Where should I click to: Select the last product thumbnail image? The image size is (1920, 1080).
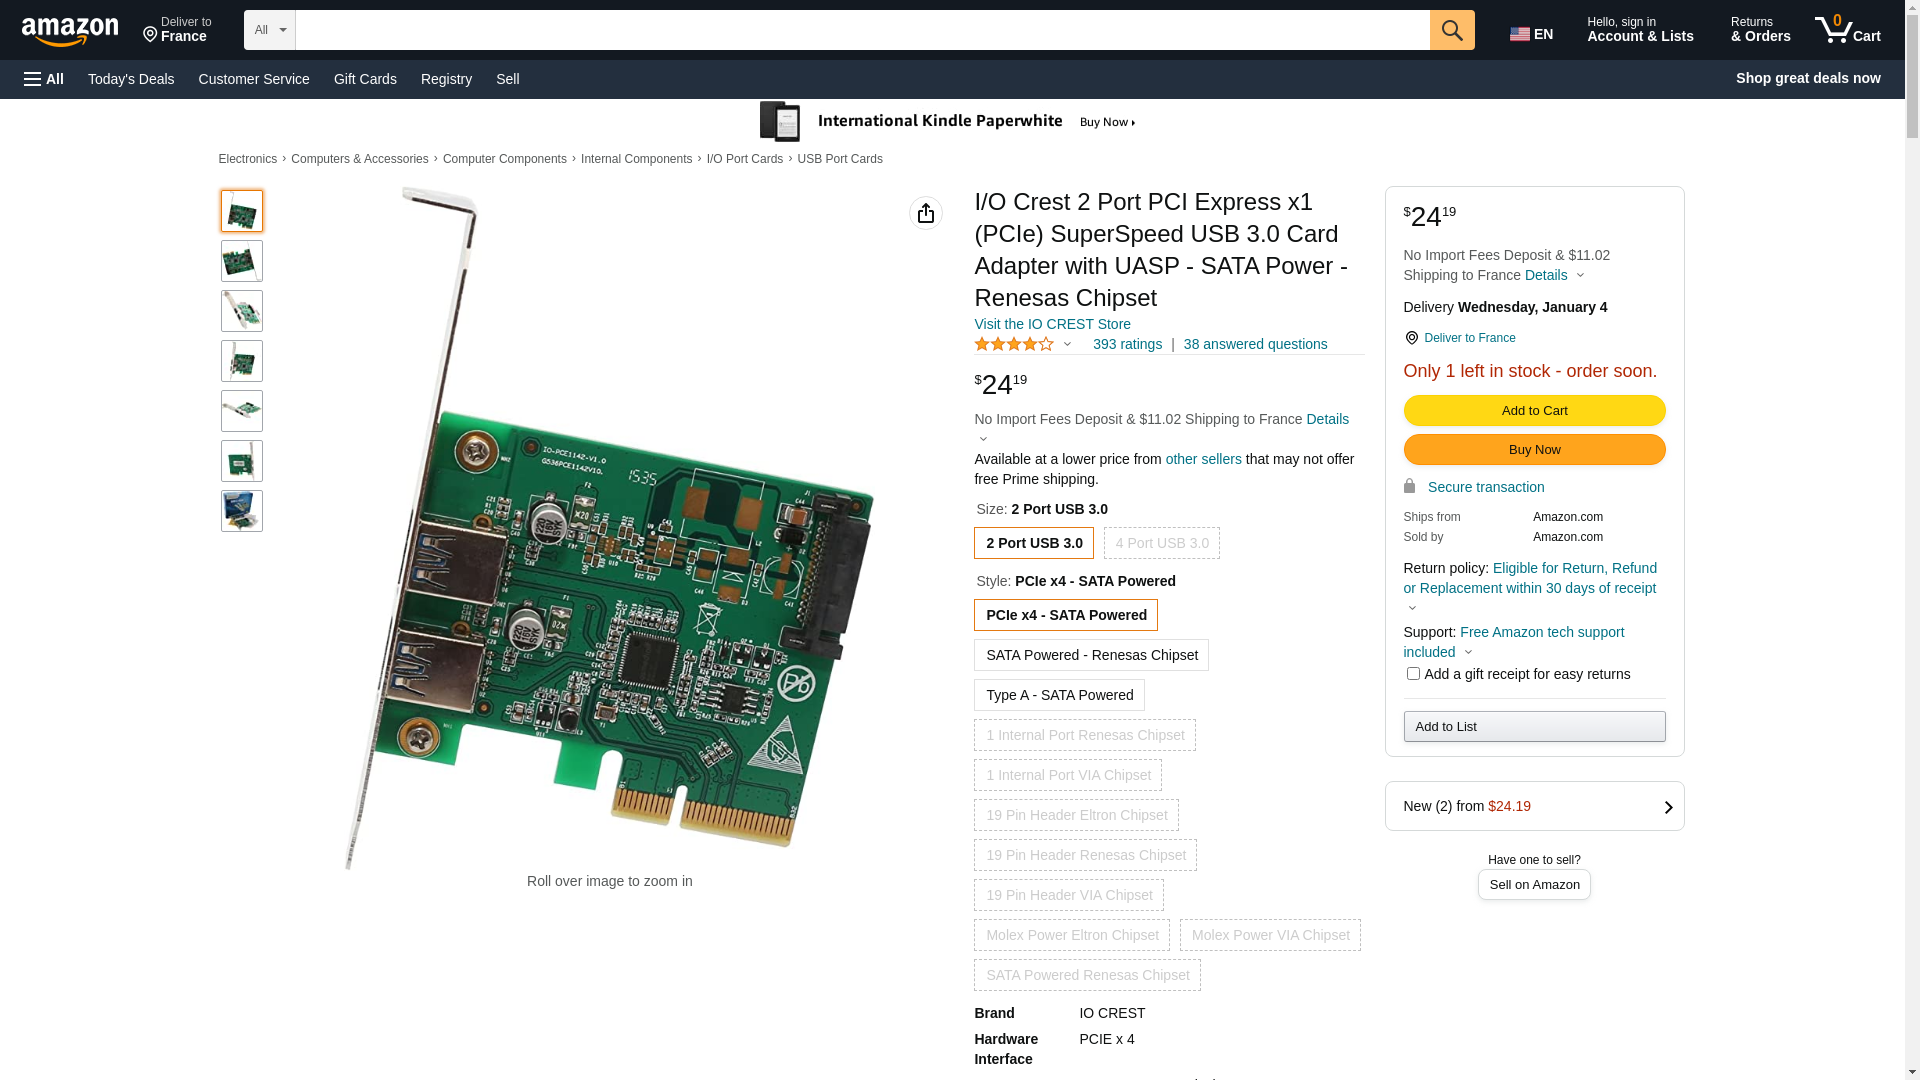coord(242,511)
